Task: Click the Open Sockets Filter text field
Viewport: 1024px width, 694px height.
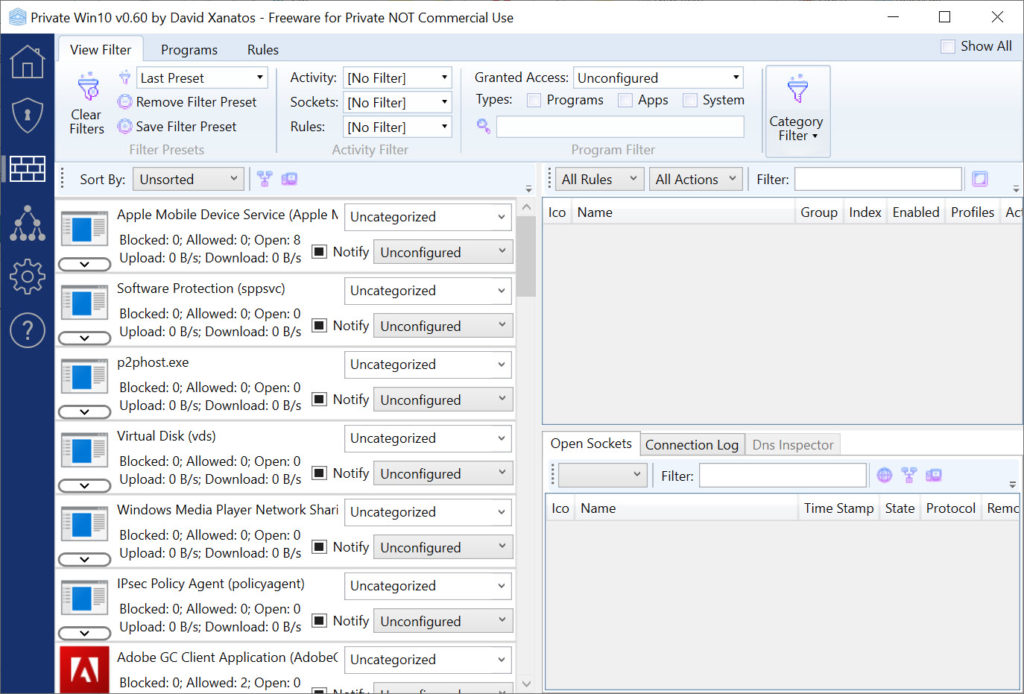Action: (782, 475)
